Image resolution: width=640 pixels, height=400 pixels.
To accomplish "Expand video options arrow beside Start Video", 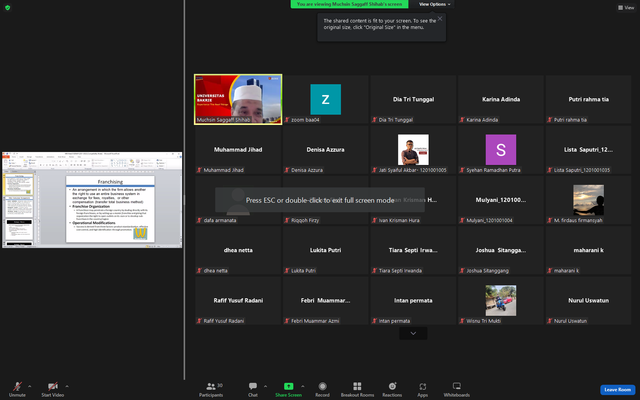I will tap(67, 386).
